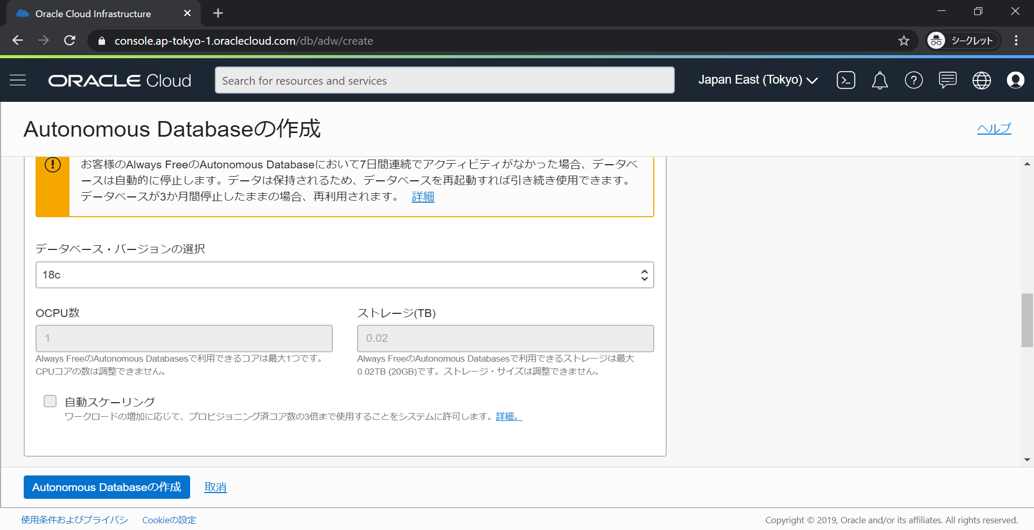Click the incognito profile indicator
Screen dimensions: 1034x530
(x=963, y=40)
